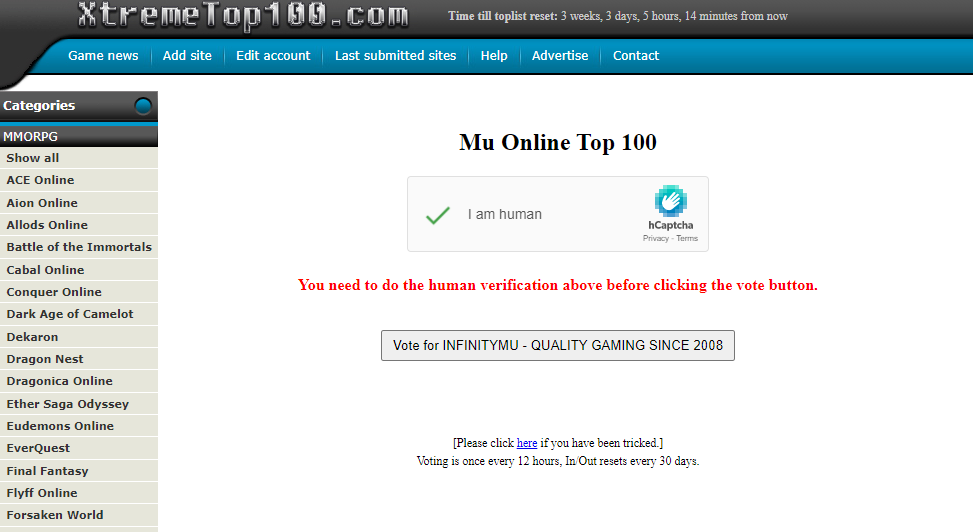Image resolution: width=973 pixels, height=532 pixels.
Task: Open the Cabal Online category
Action: tap(79, 270)
